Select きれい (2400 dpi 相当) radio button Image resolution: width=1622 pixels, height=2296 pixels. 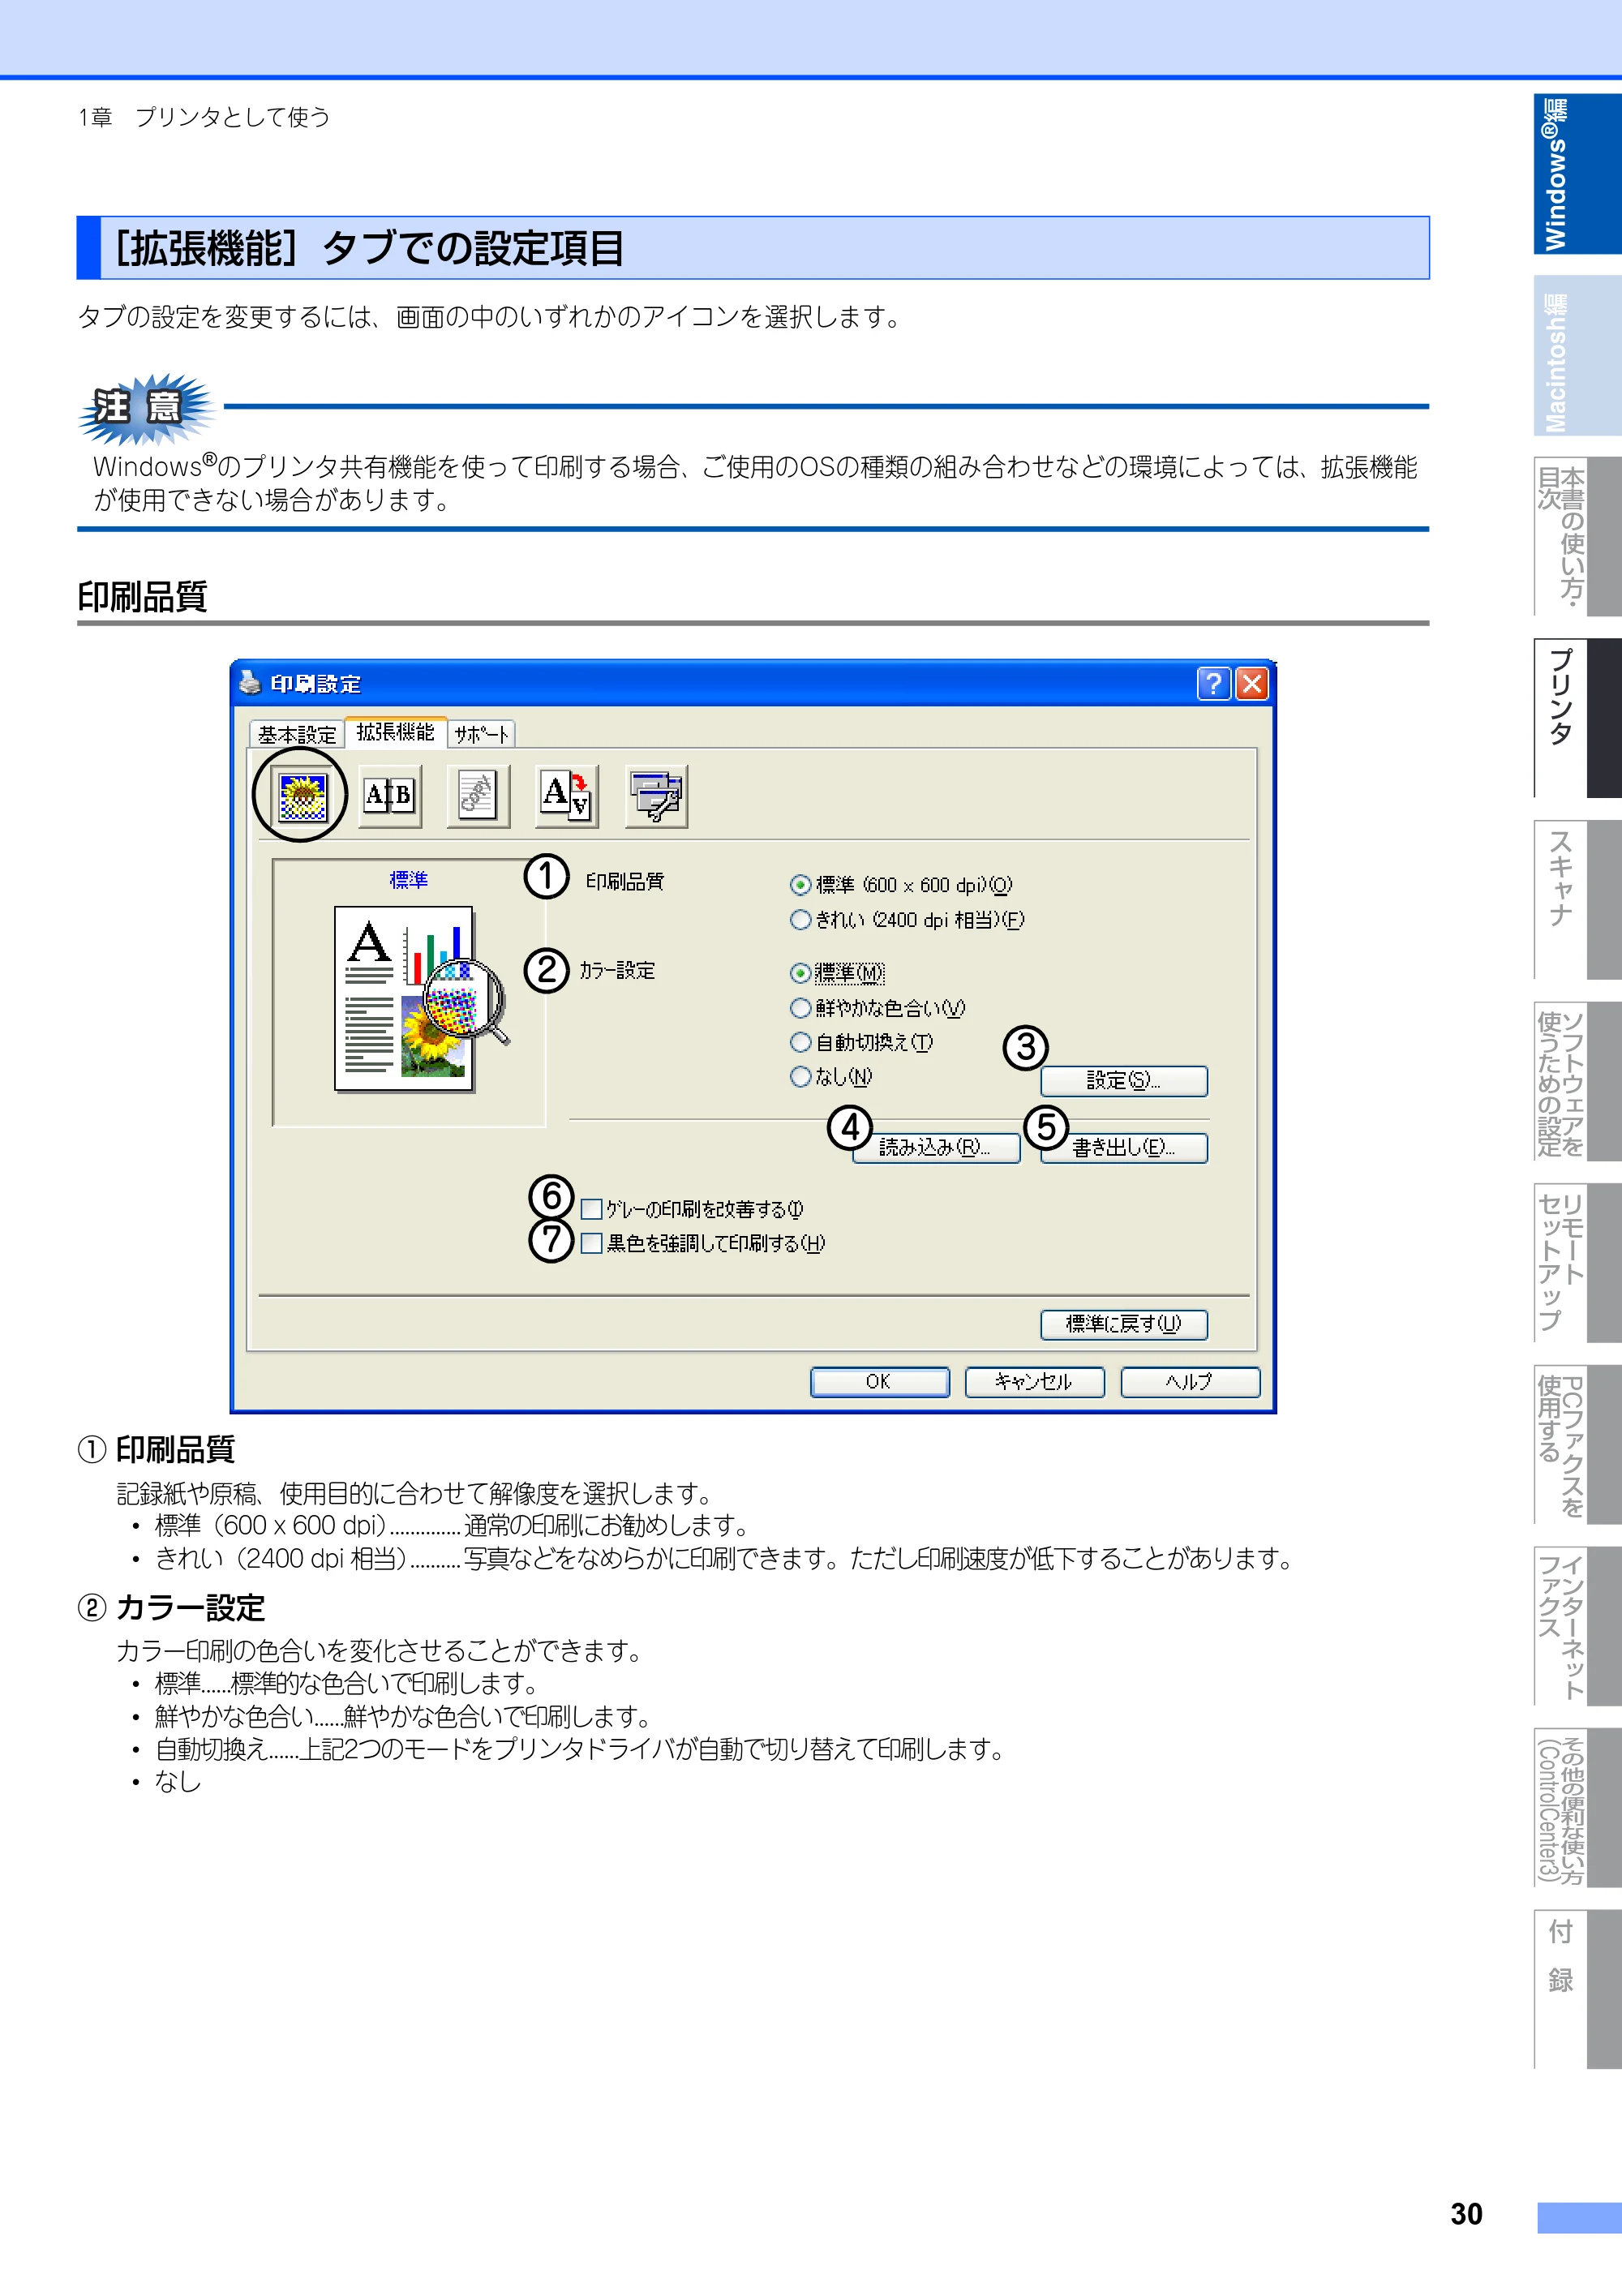[x=800, y=920]
